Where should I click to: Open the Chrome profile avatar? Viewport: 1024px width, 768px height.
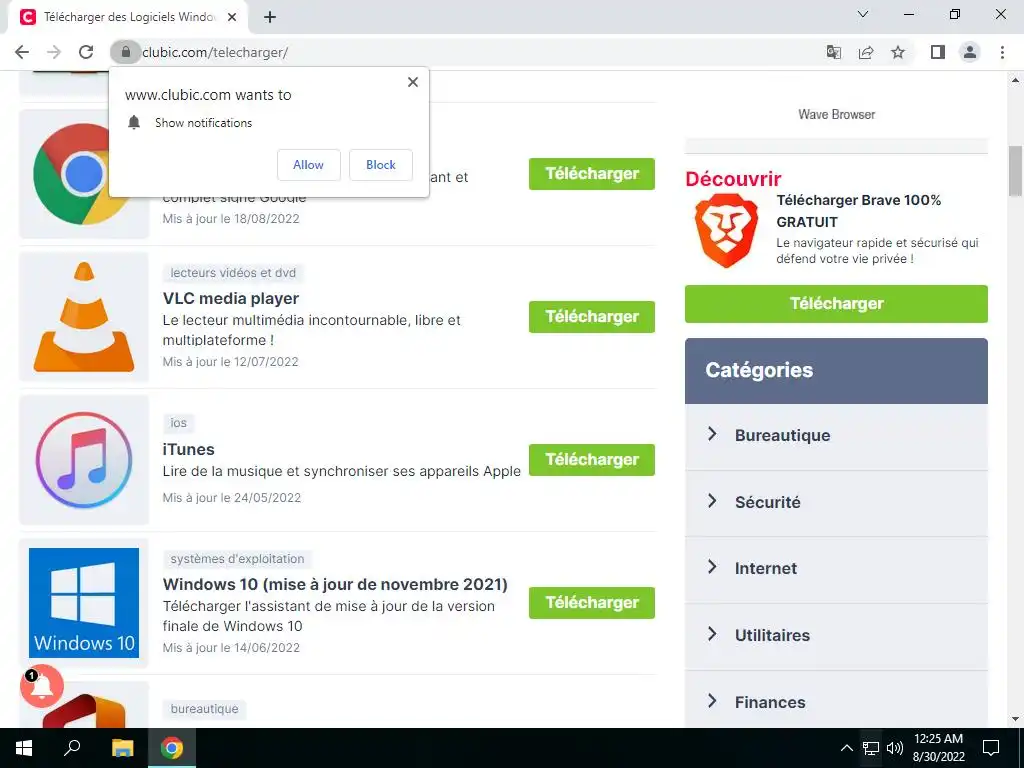click(x=970, y=52)
